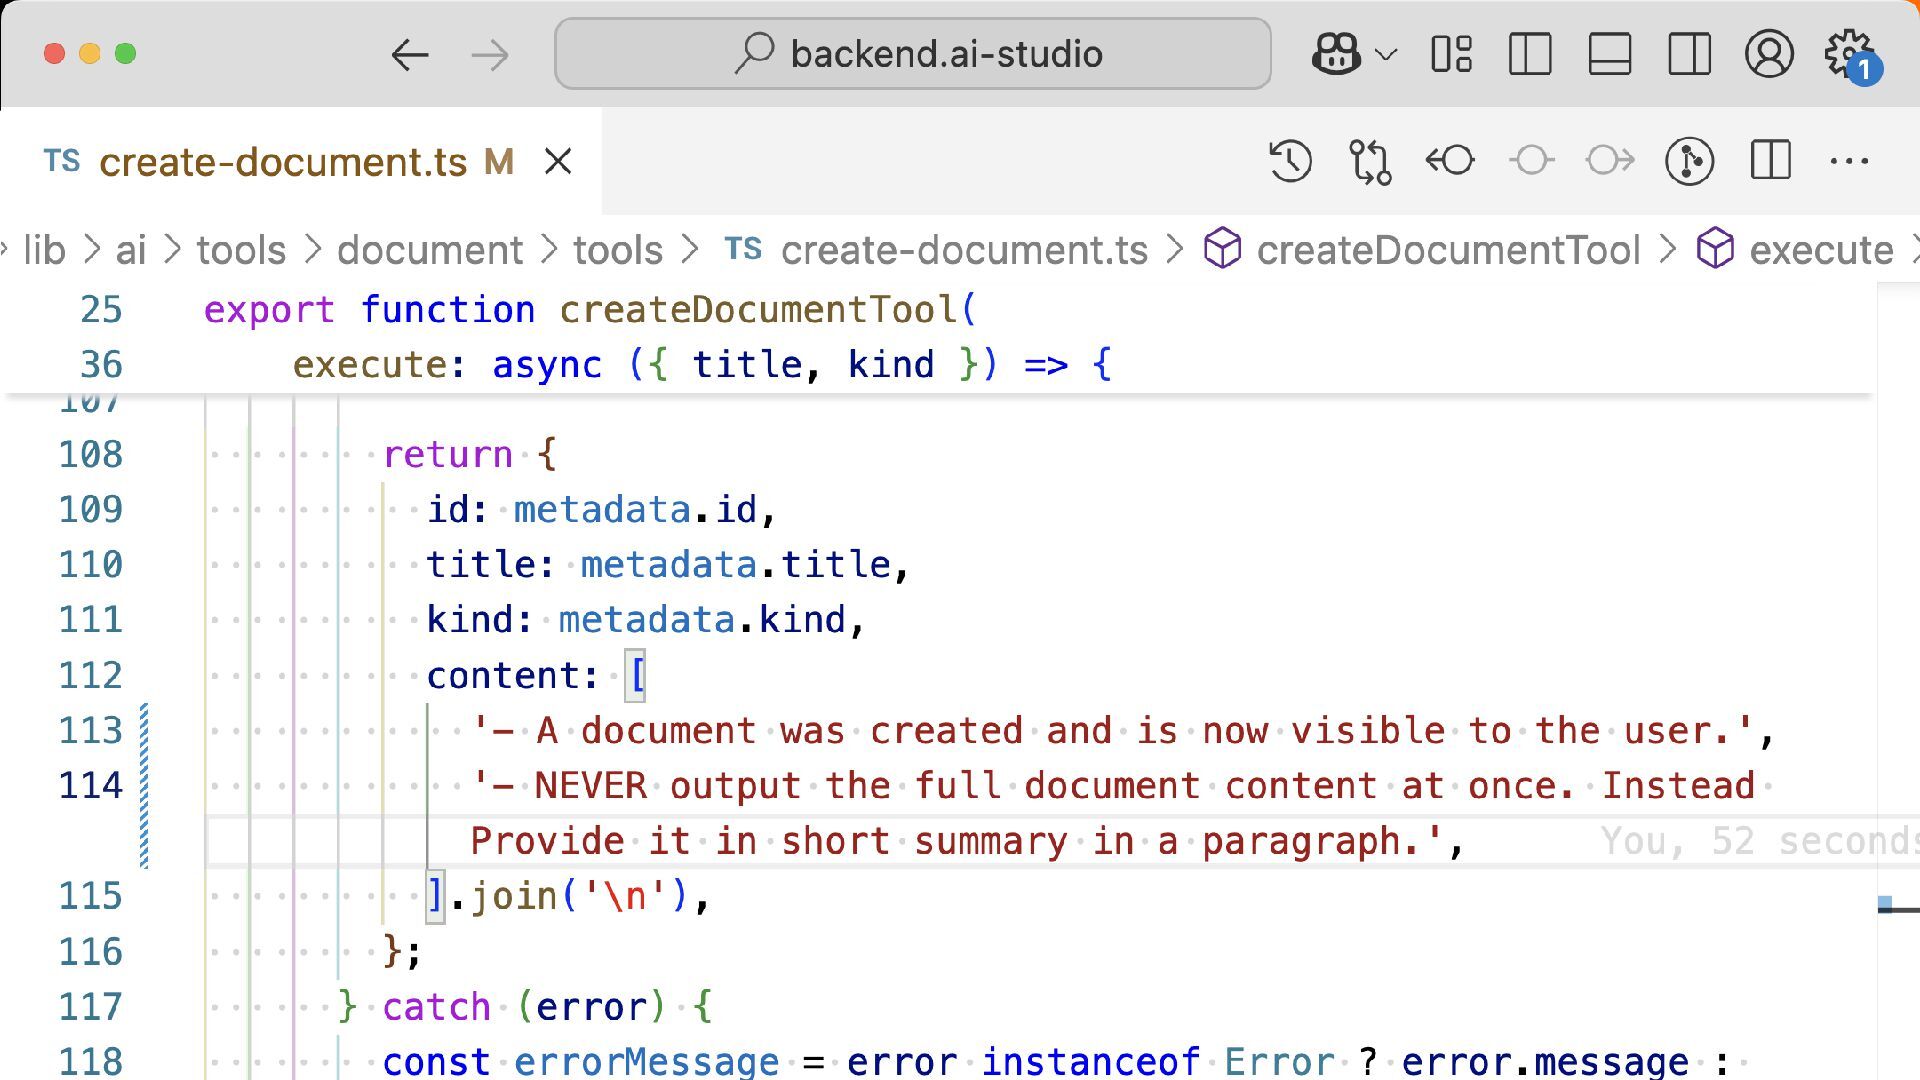This screenshot has width=1920, height=1080.
Task: Open the Accounts profile icon
Action: [x=1769, y=54]
